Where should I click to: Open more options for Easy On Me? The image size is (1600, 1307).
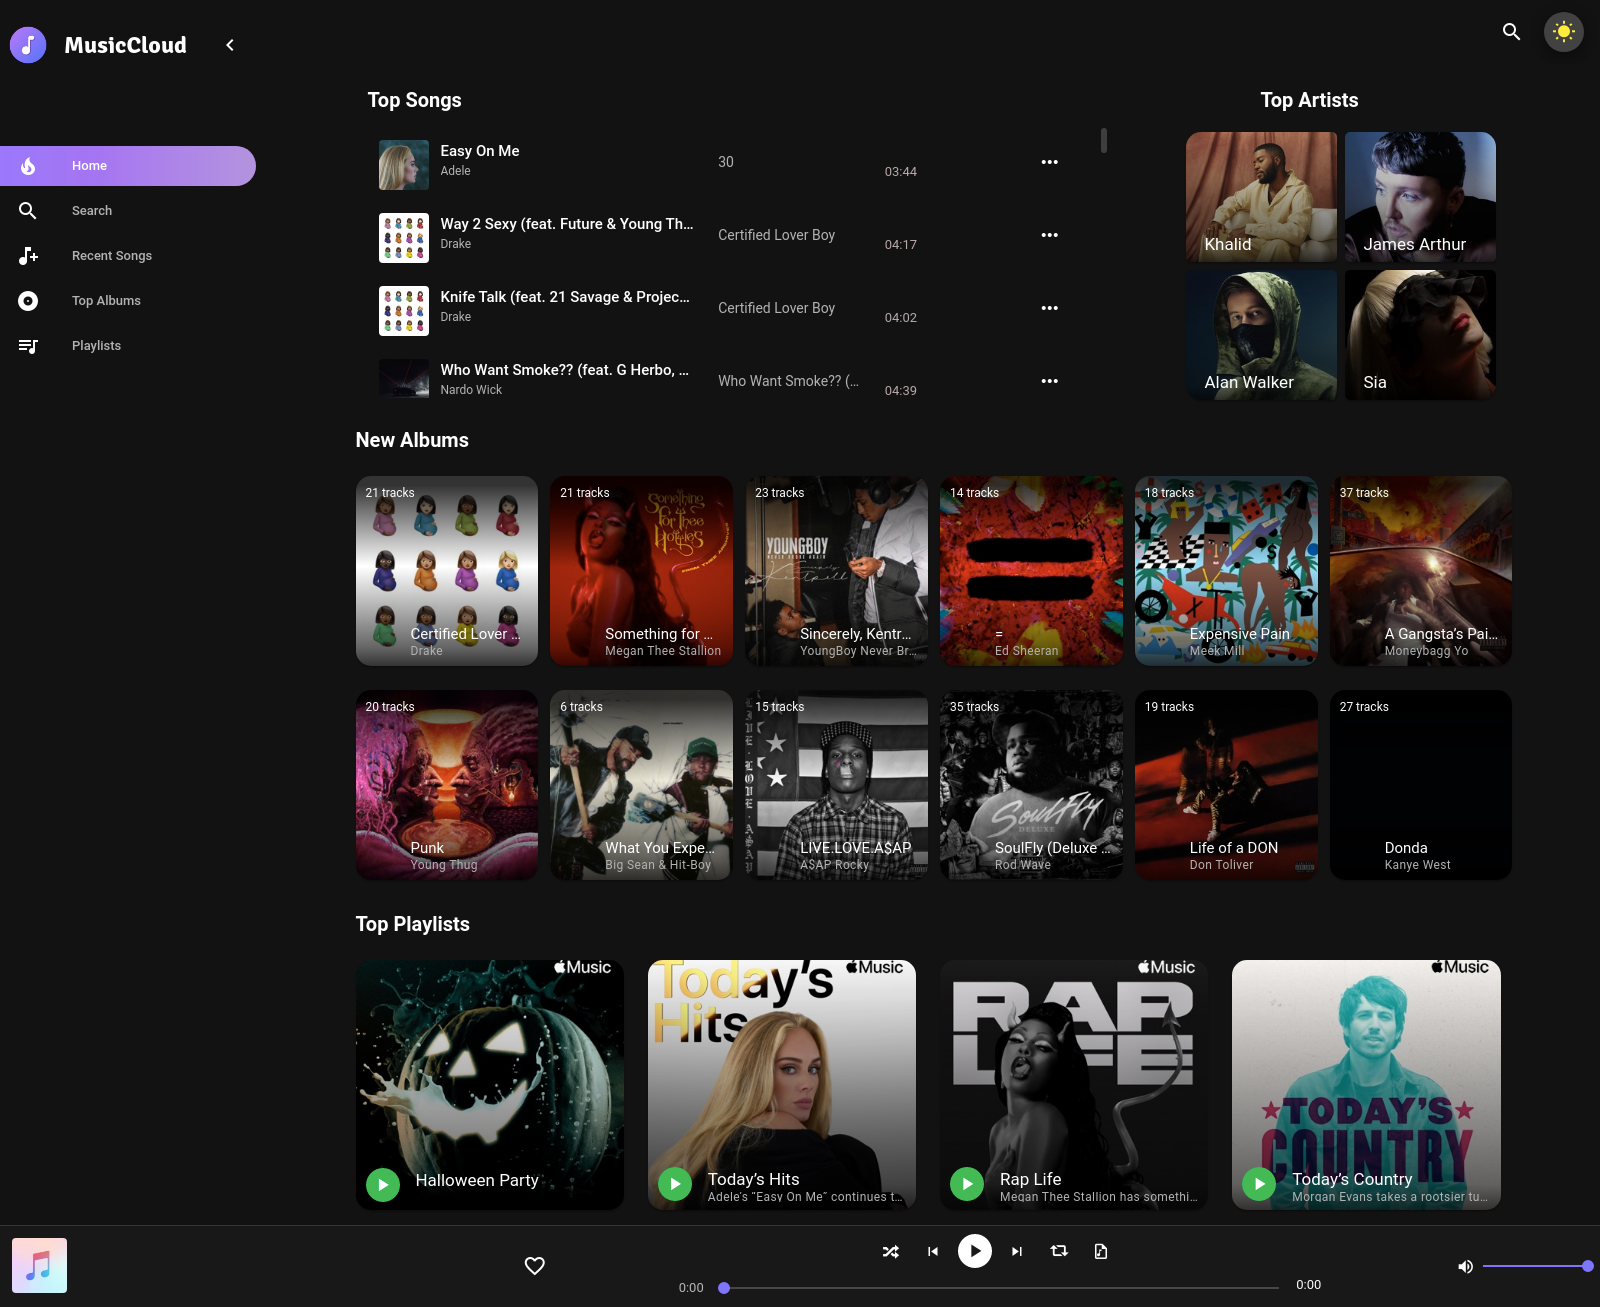coord(1049,162)
